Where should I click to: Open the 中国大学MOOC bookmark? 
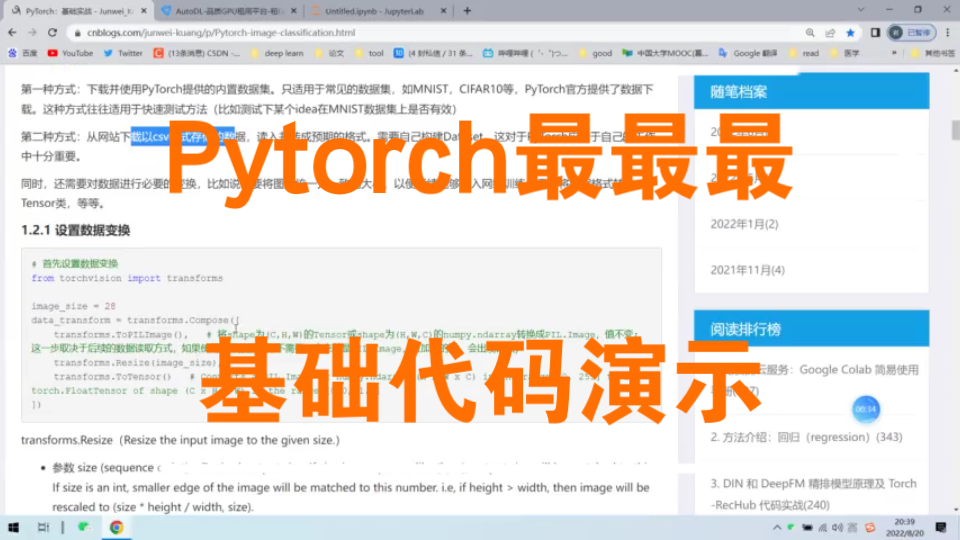click(x=665, y=53)
